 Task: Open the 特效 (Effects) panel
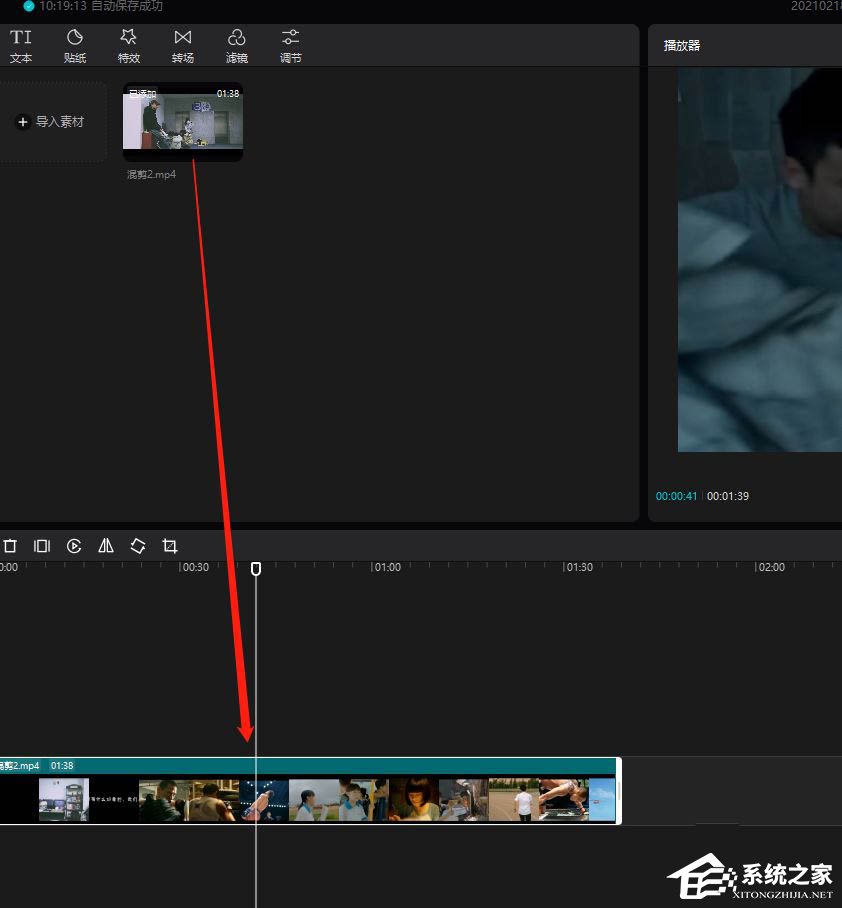[x=129, y=45]
